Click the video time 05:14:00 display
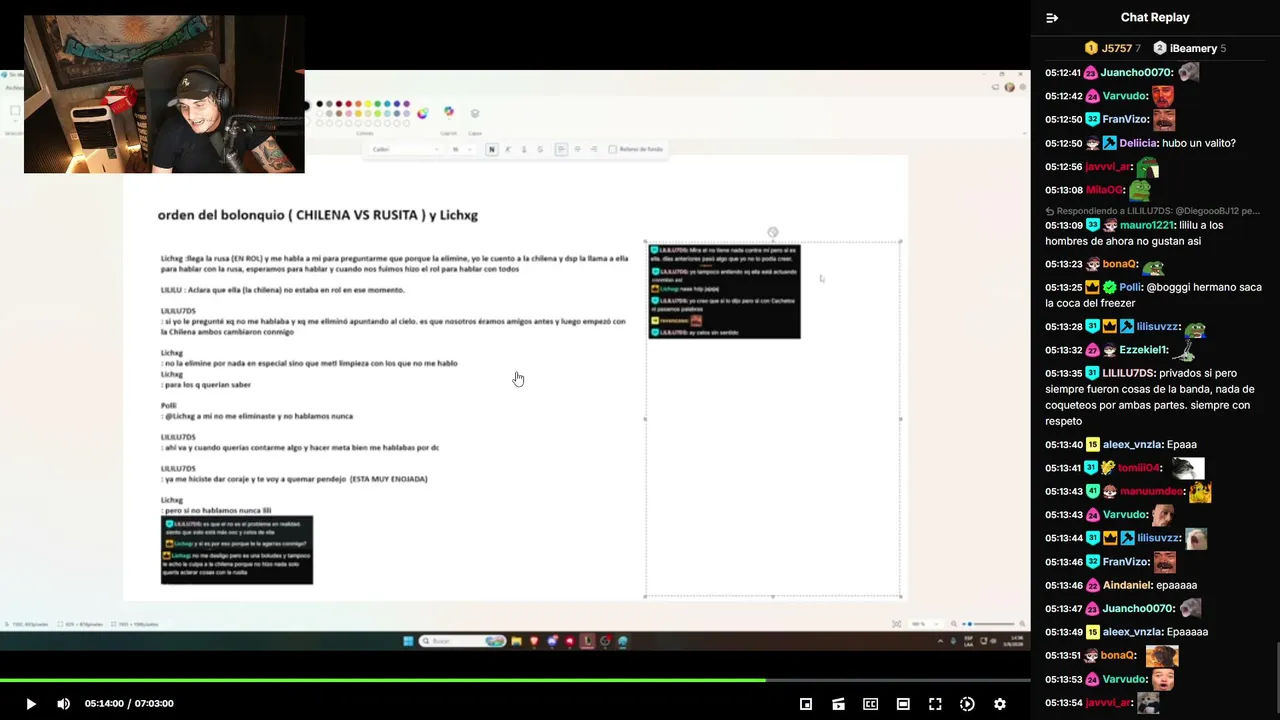The height and width of the screenshot is (720, 1280). tap(104, 704)
